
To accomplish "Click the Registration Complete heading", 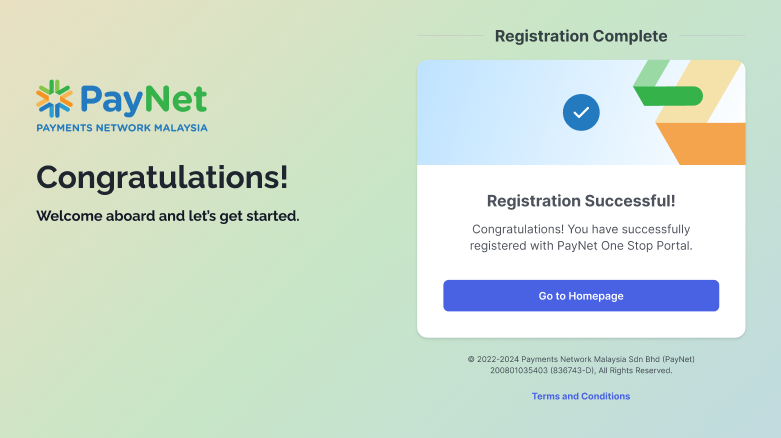I will [x=581, y=36].
